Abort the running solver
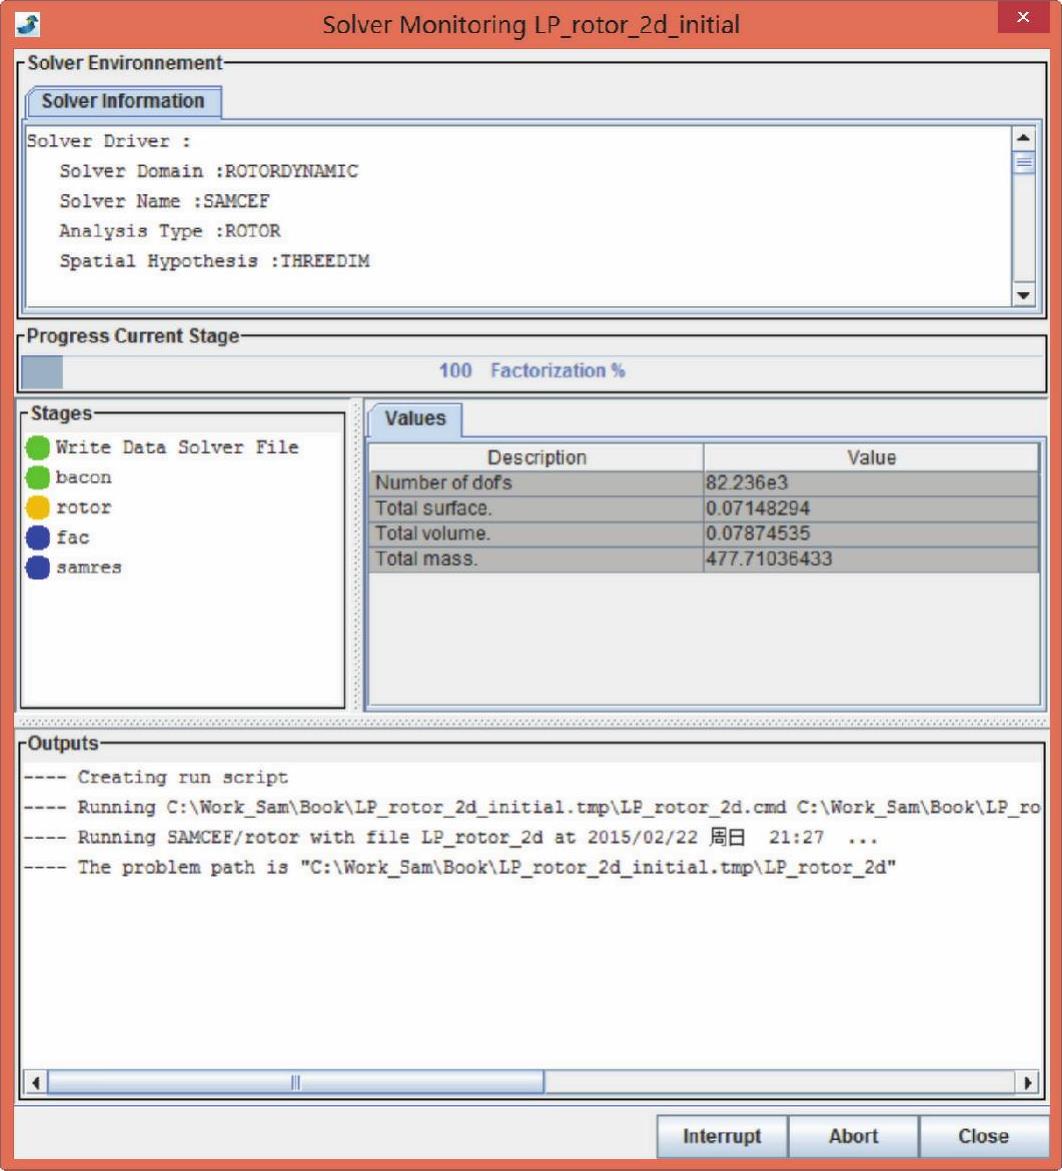This screenshot has height=1171, width=1062. tap(853, 1136)
